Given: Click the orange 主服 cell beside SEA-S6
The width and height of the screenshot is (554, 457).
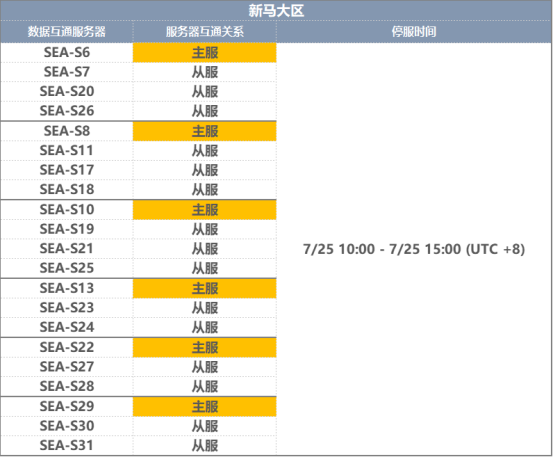Looking at the screenshot, I should [x=205, y=53].
